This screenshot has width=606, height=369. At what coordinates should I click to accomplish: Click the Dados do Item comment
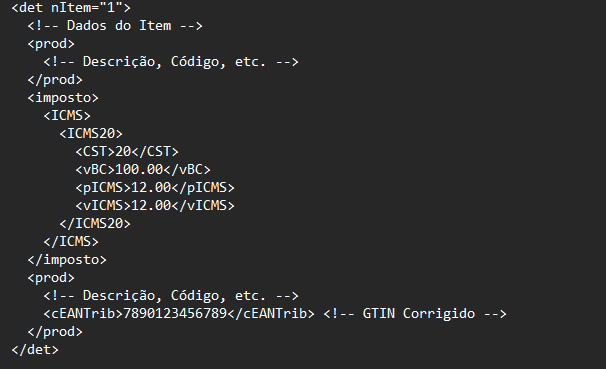pyautogui.click(x=115, y=26)
